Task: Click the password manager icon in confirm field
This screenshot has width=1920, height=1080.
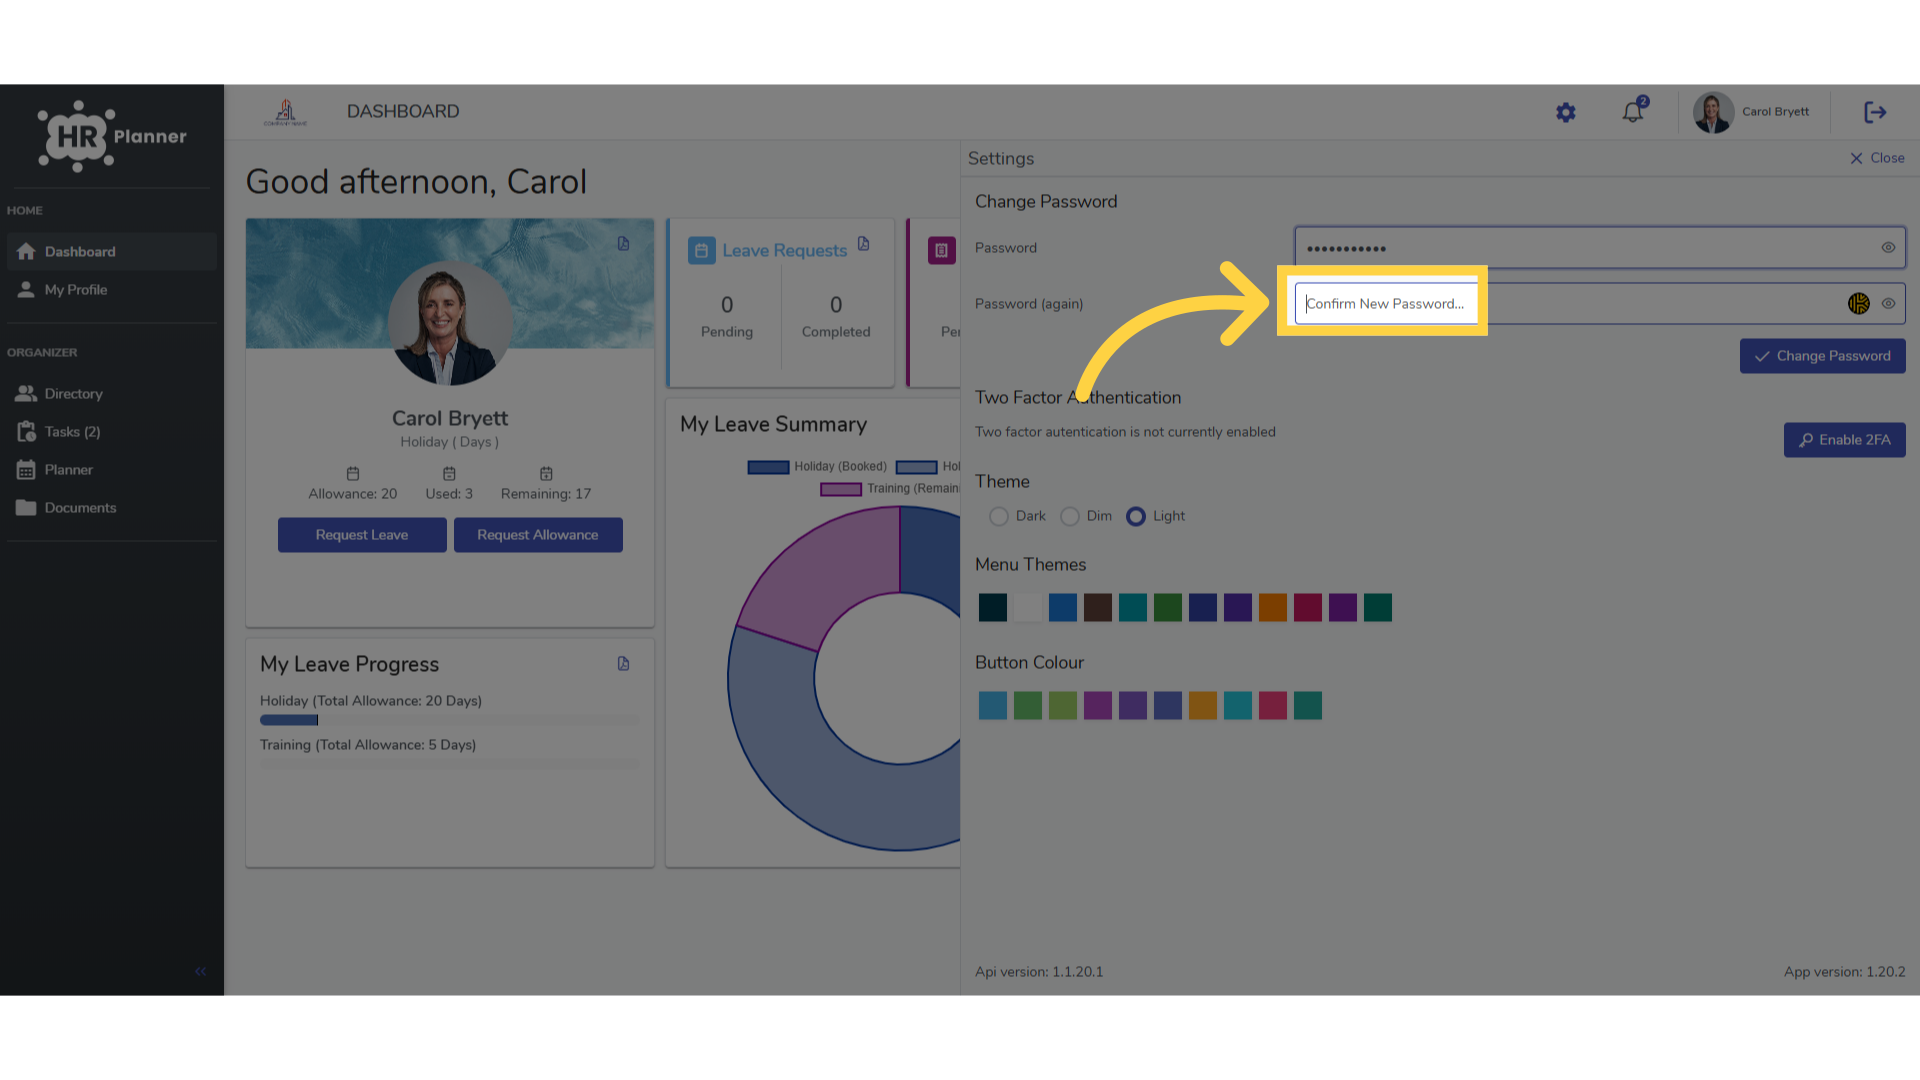Action: [1859, 304]
